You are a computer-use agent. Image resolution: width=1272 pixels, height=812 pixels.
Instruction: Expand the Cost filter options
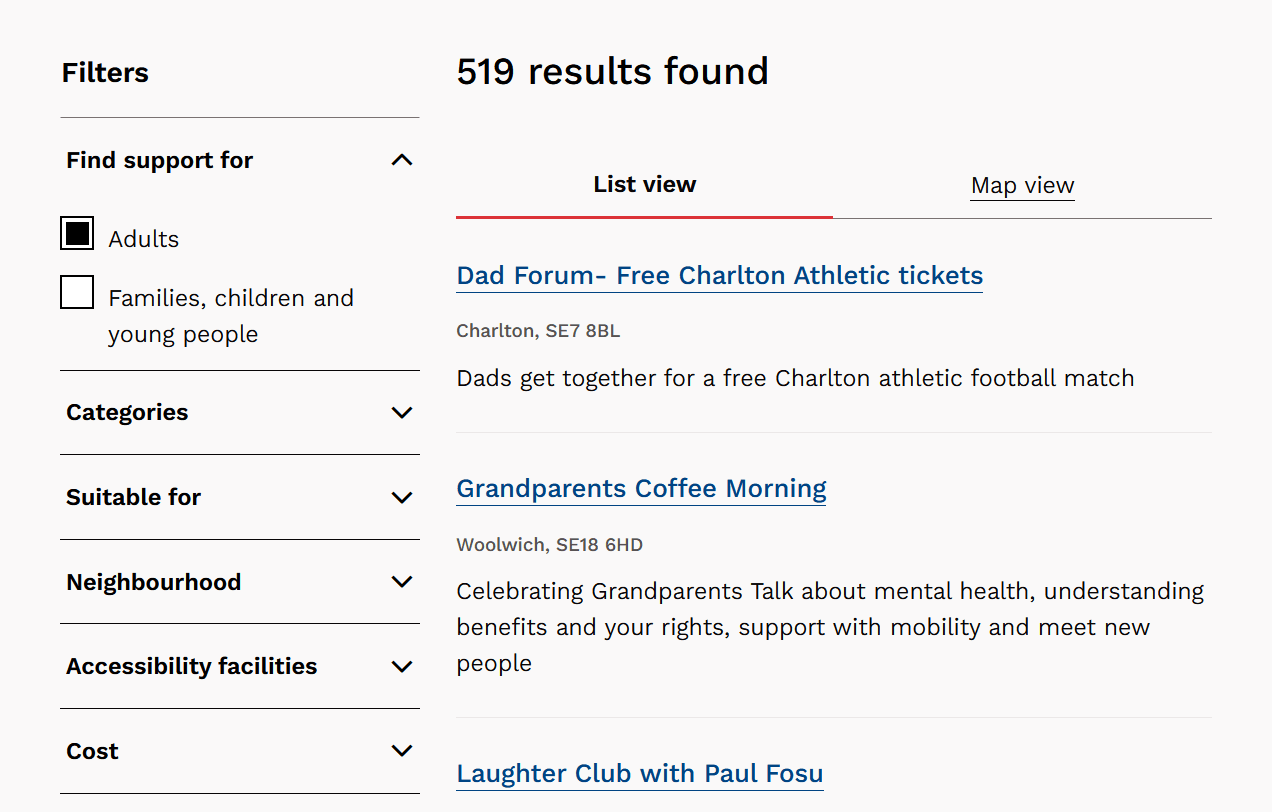pos(240,750)
